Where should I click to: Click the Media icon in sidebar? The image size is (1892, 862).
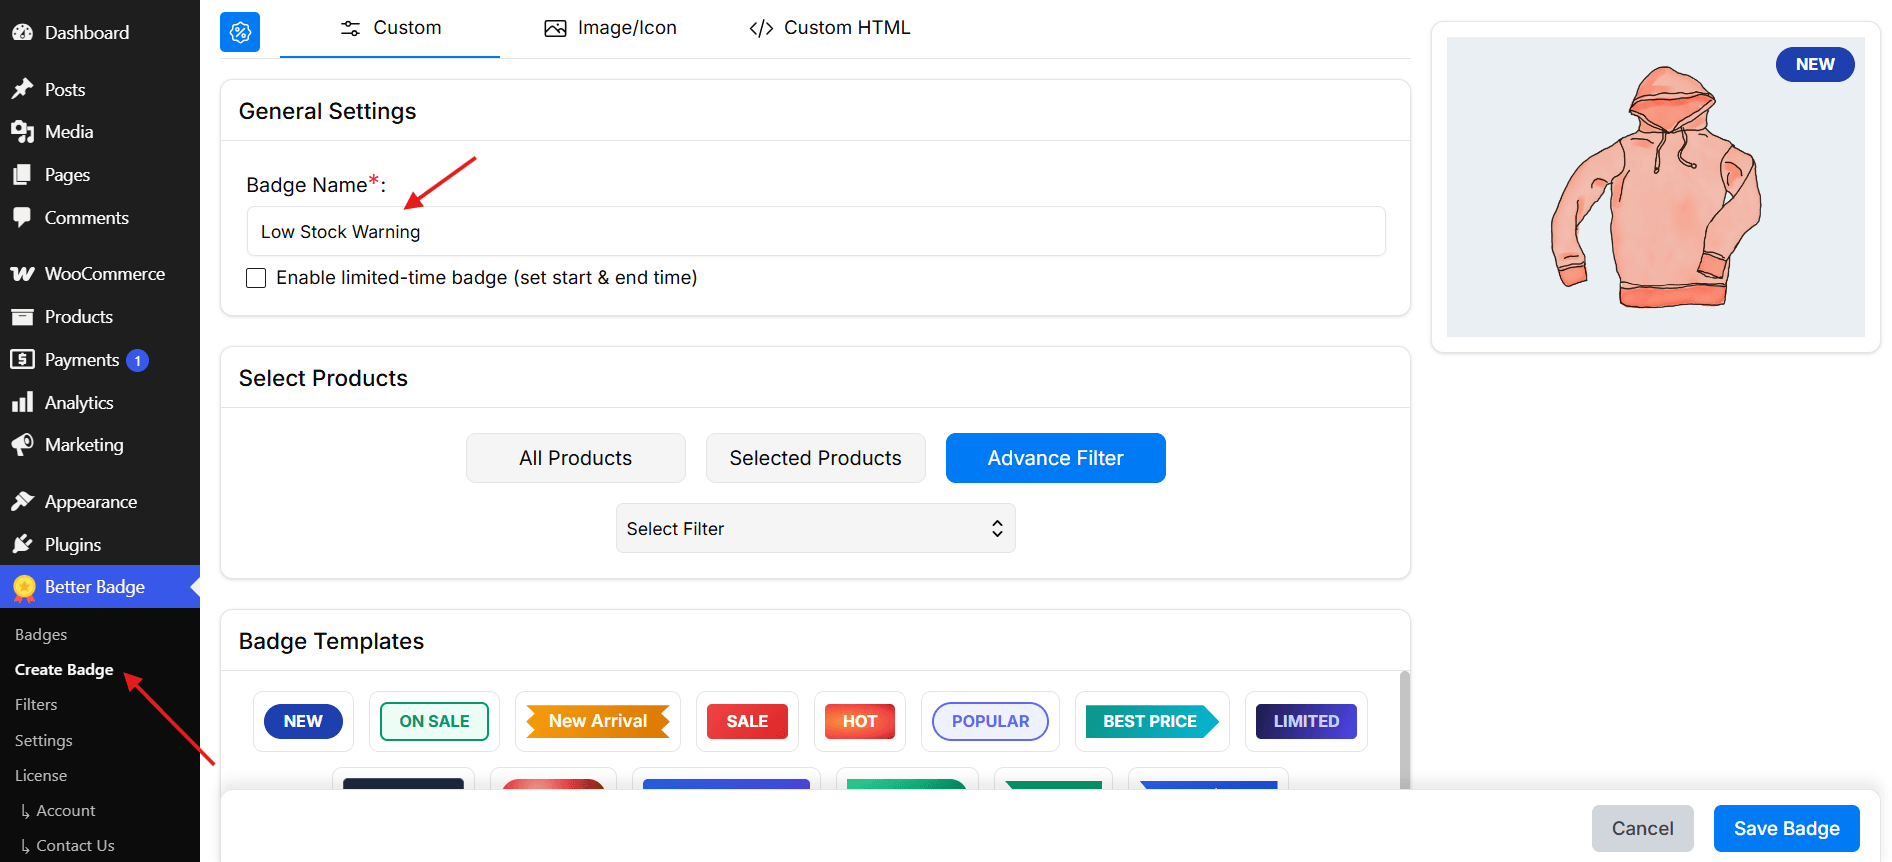[x=22, y=131]
